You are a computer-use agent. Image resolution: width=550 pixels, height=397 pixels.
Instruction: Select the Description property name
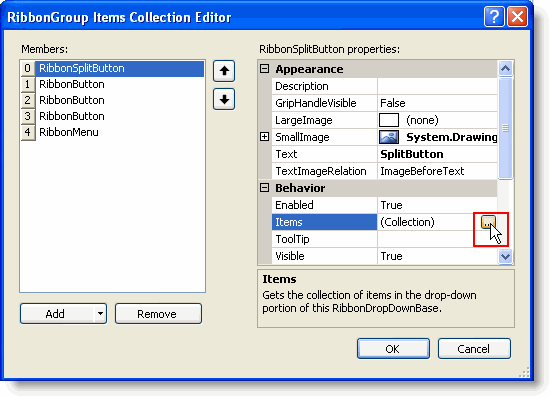[x=324, y=86]
